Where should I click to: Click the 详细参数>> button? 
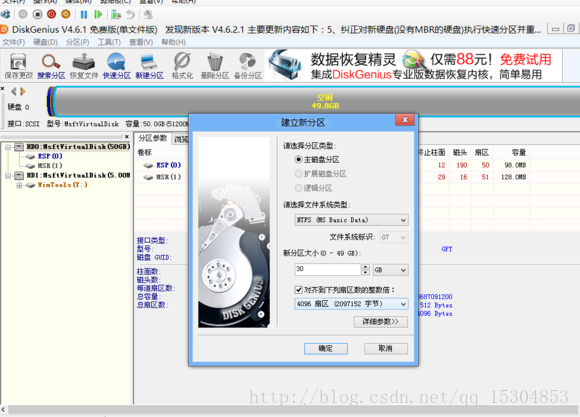click(x=381, y=322)
